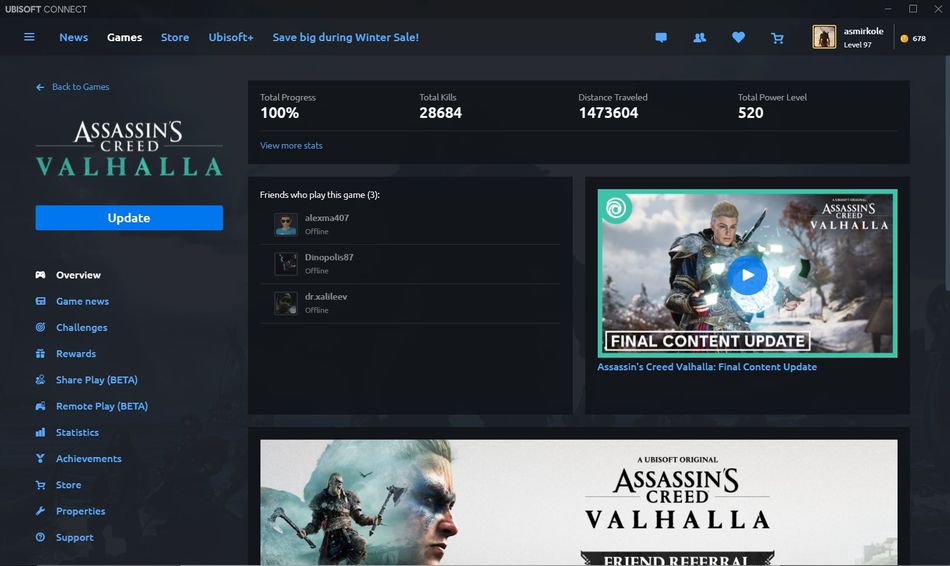Click dr.xalileev's avatar picture
Screen dimensions: 950x566
285,303
